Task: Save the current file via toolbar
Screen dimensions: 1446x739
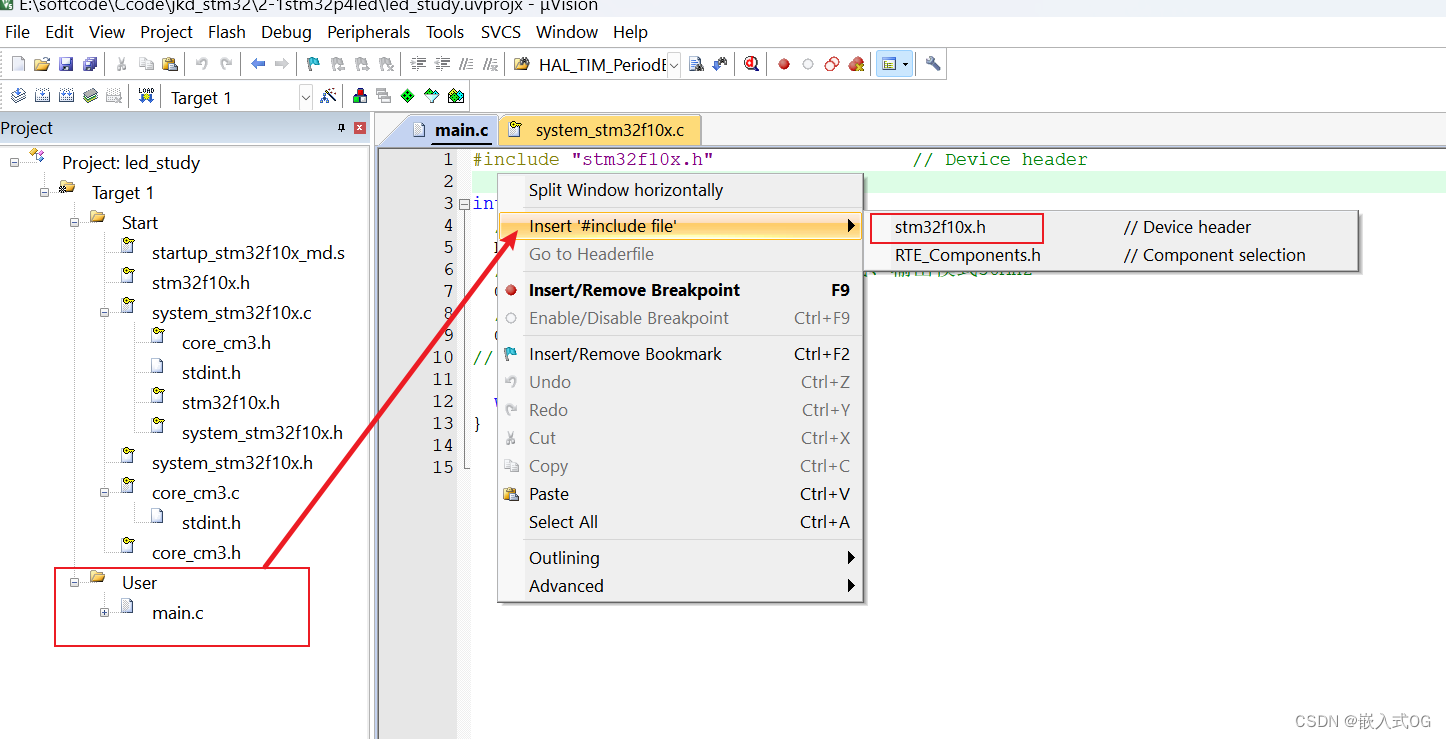Action: point(66,64)
